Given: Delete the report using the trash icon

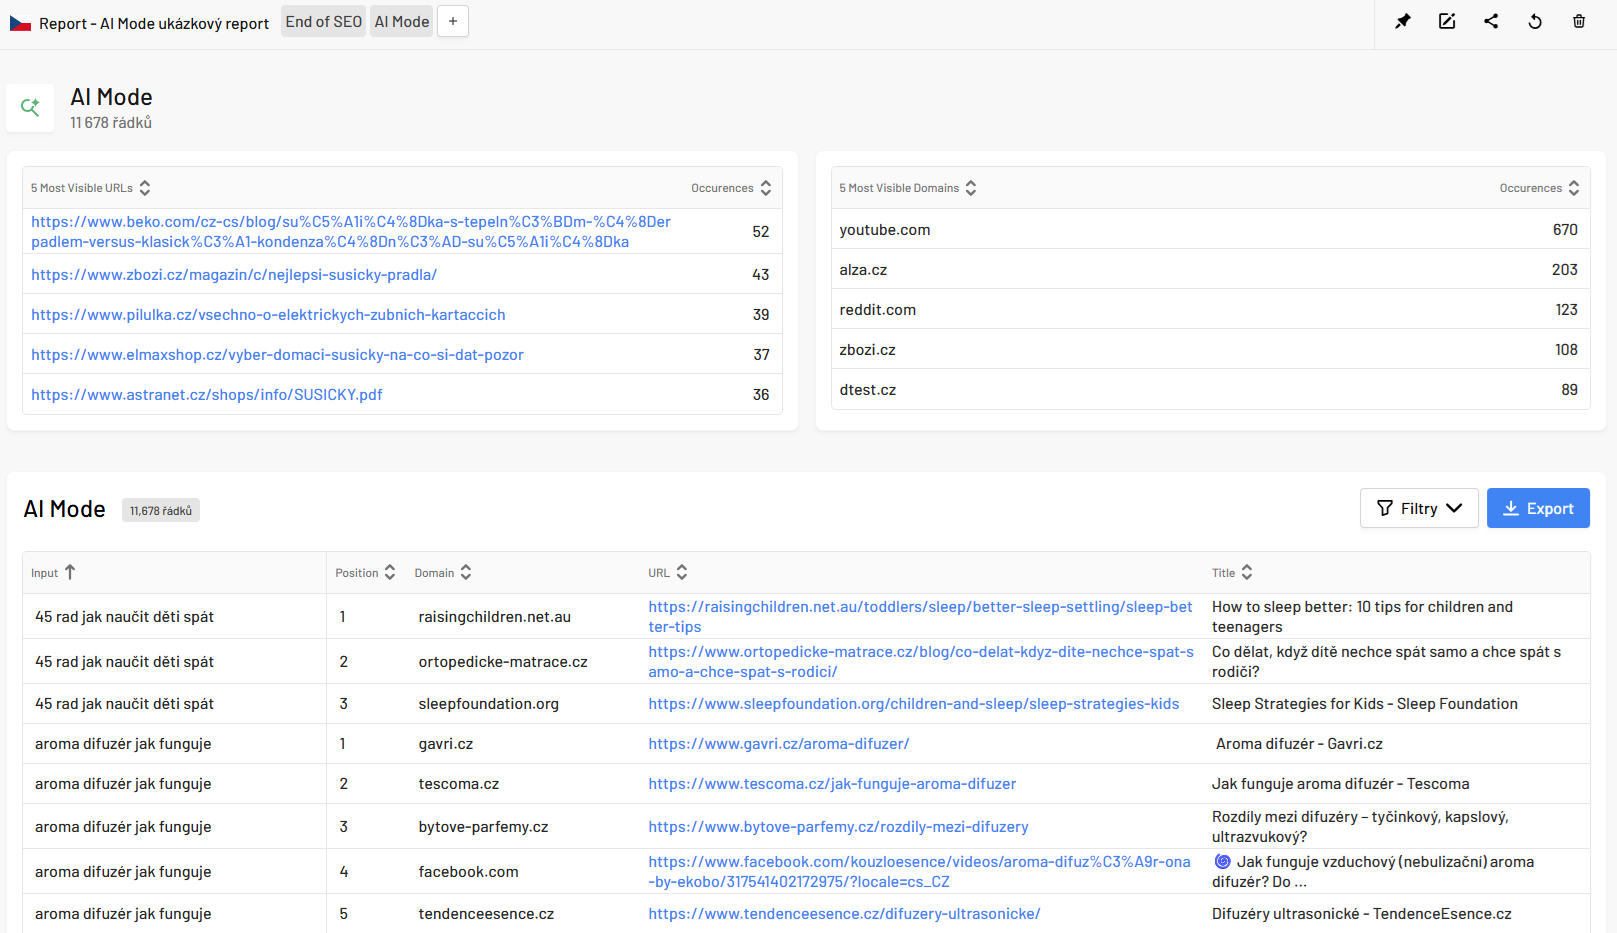Looking at the screenshot, I should coord(1579,21).
